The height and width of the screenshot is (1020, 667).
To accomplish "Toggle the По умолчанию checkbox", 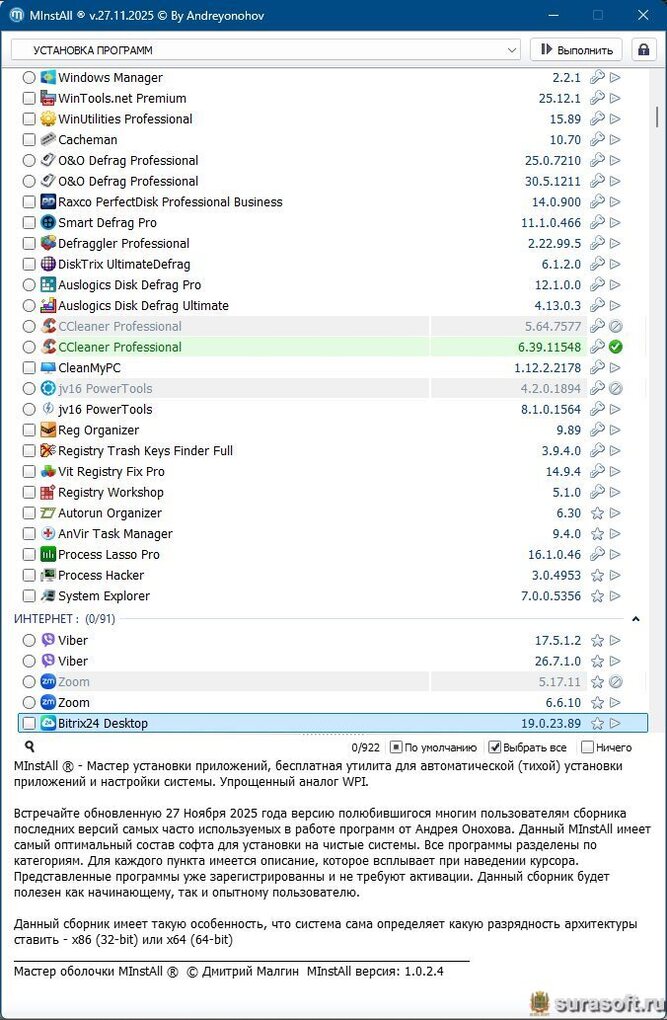I will [396, 747].
